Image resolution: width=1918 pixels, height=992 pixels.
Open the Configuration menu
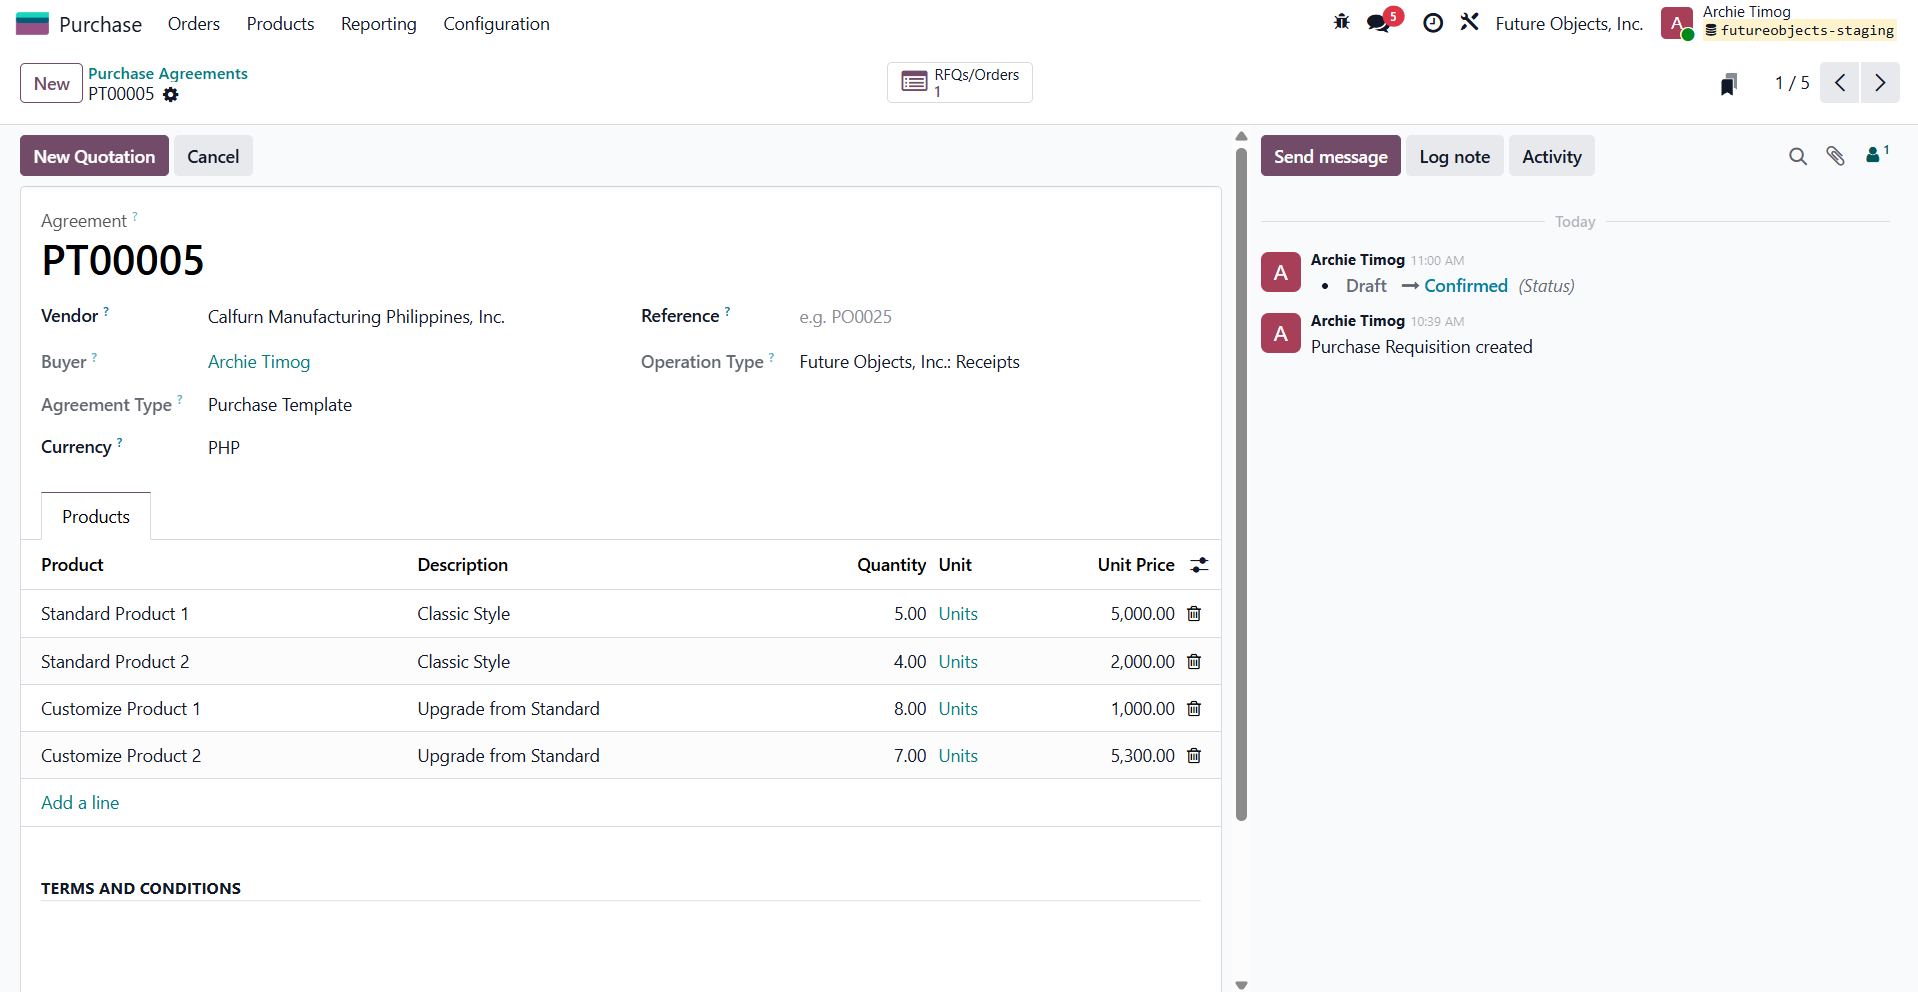click(496, 24)
